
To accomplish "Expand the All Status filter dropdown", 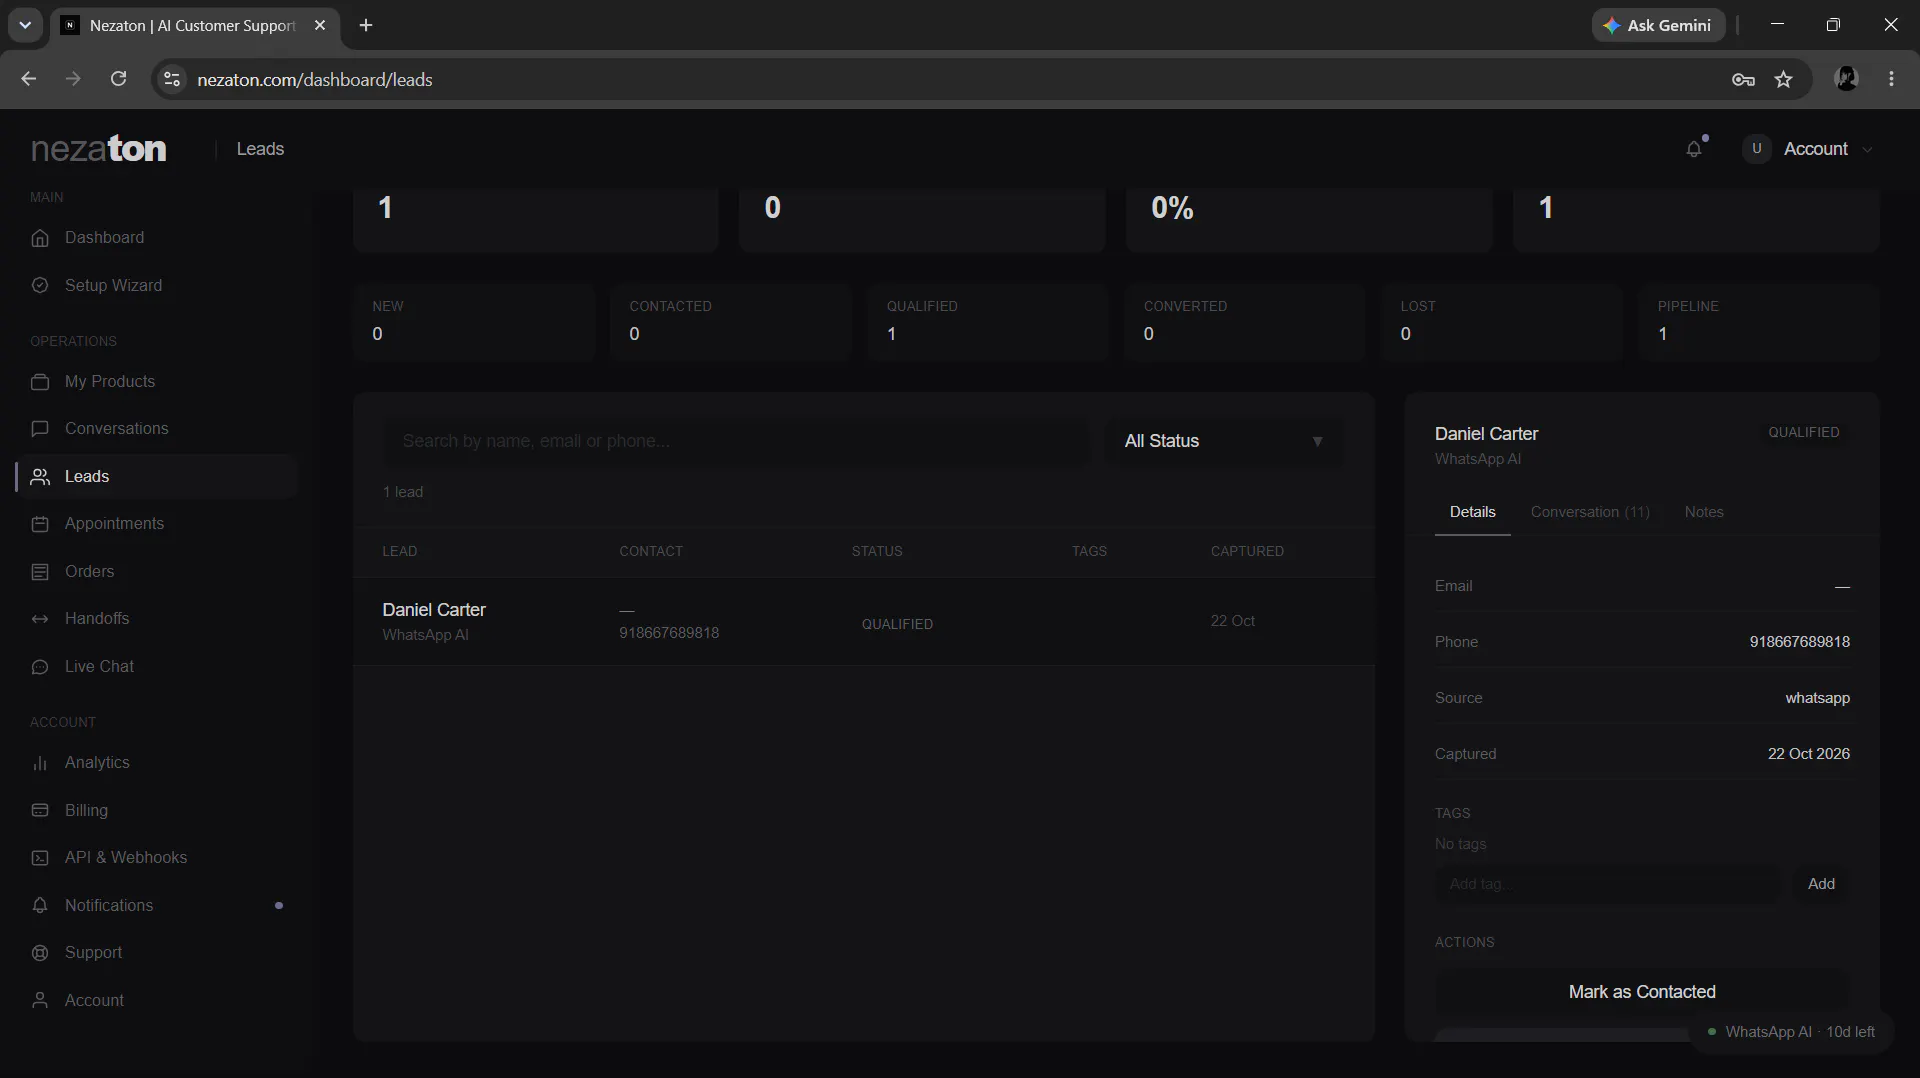I will pos(1223,441).
